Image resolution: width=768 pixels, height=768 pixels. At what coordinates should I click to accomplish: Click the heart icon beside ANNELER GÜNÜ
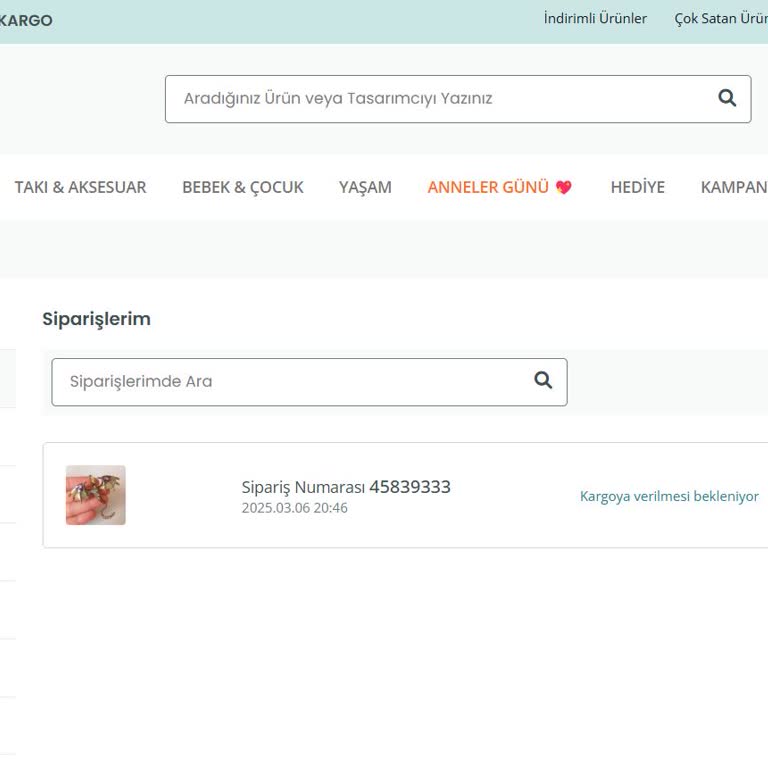tap(563, 187)
